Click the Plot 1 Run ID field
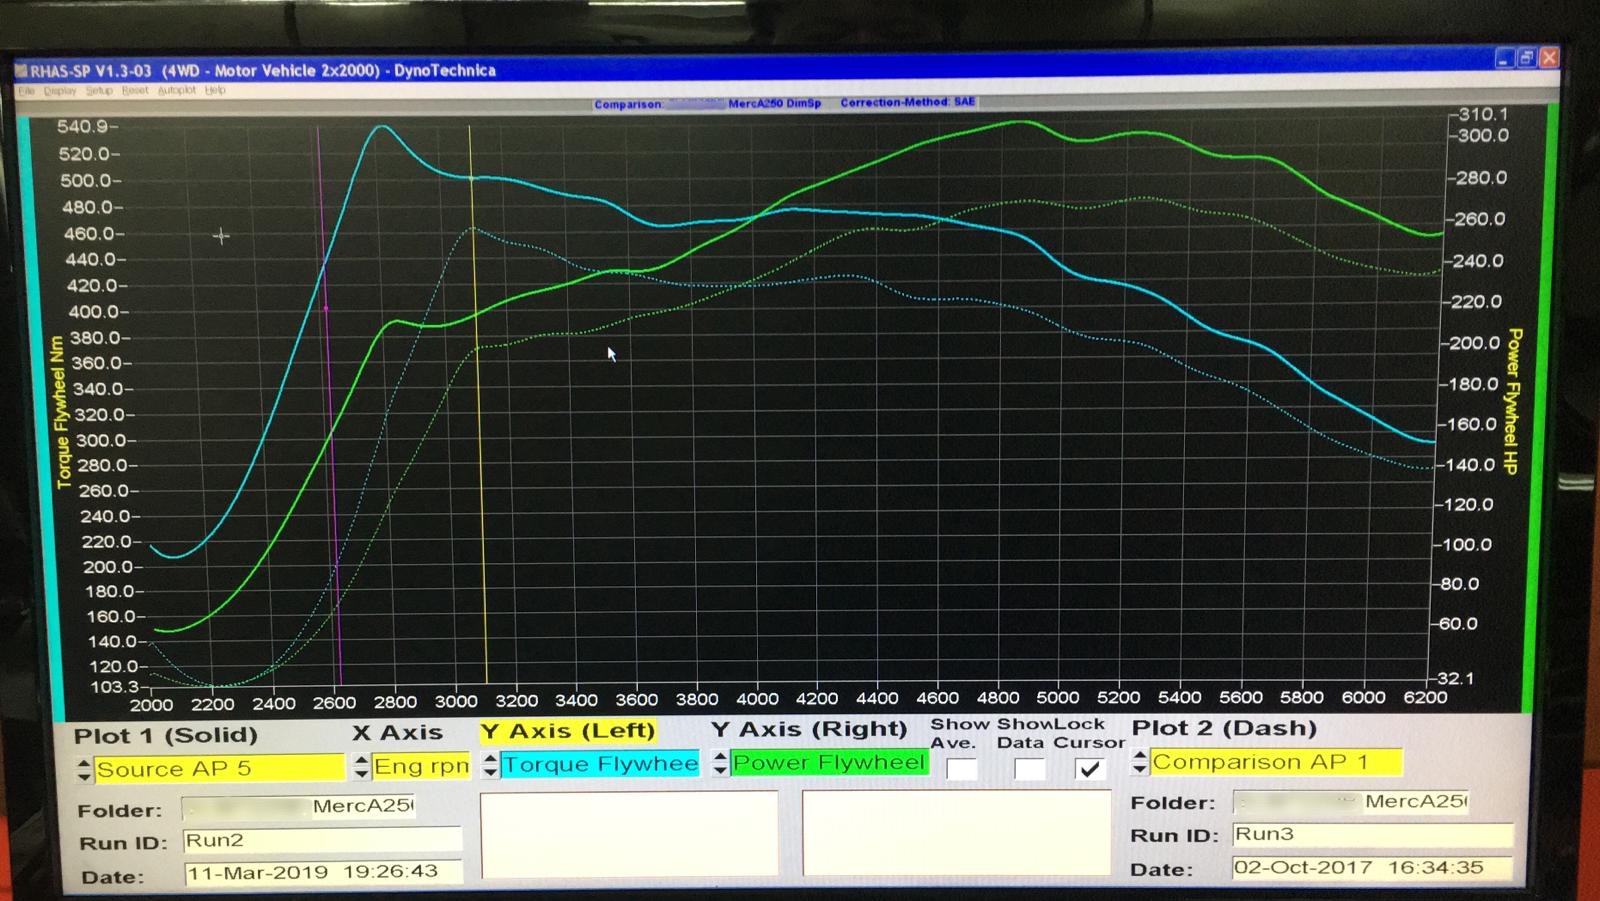This screenshot has width=1600, height=901. tap(322, 840)
